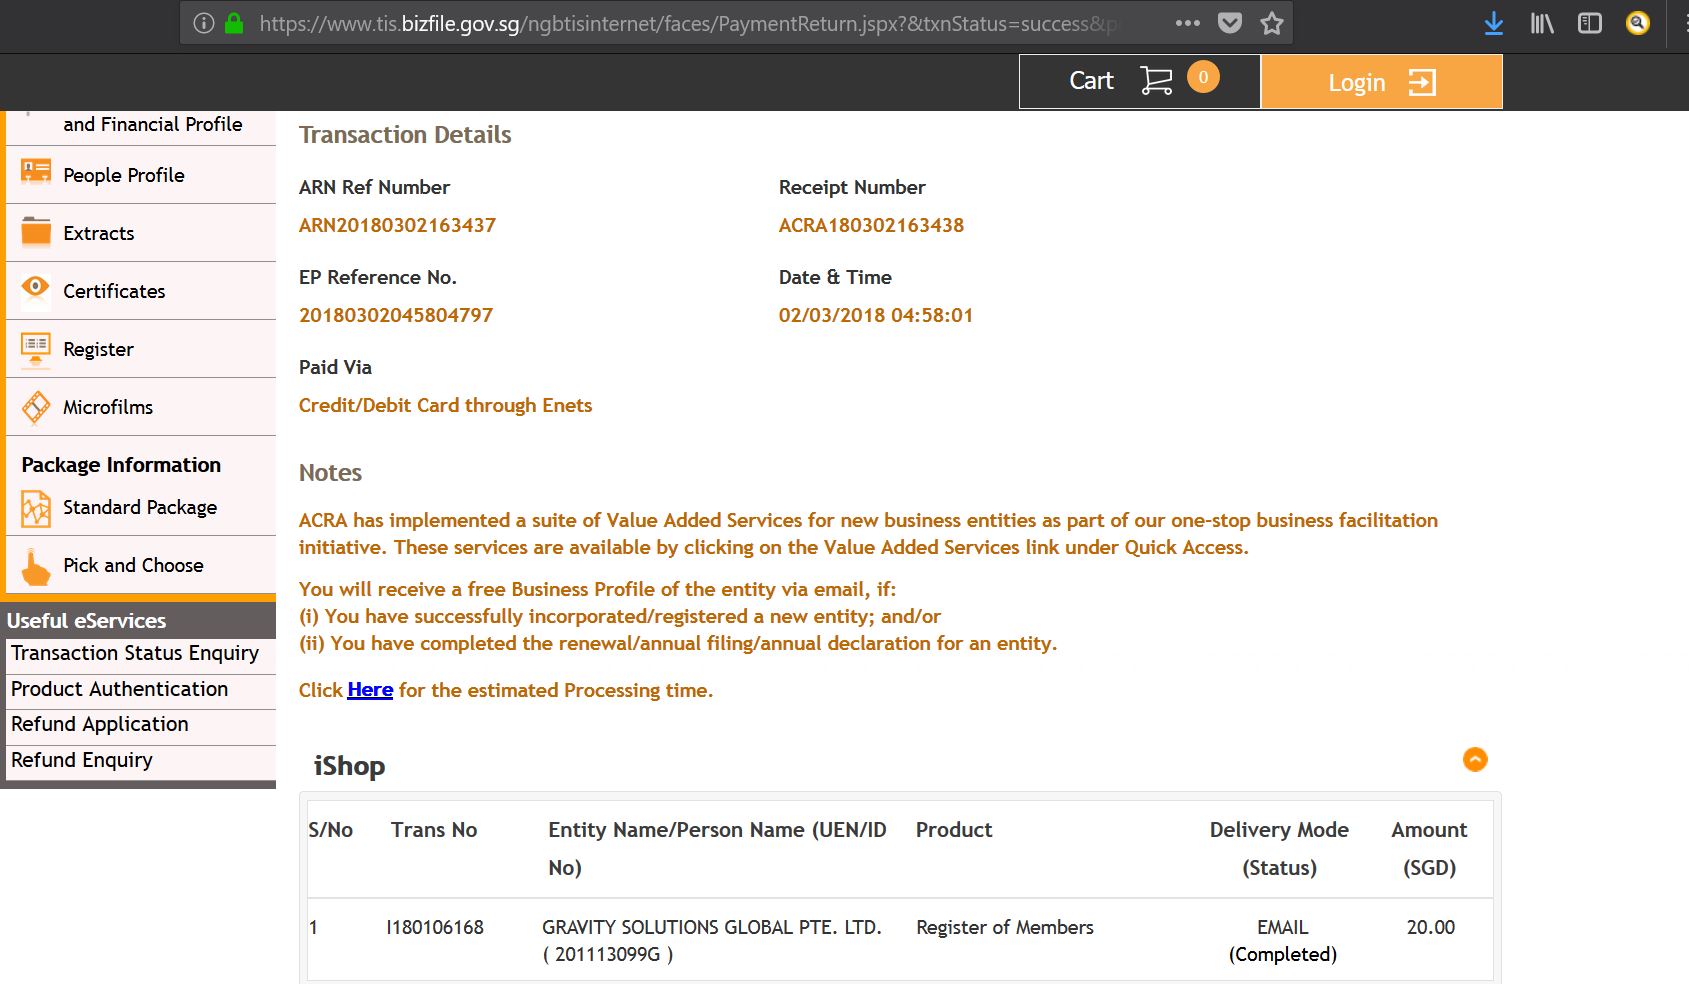The height and width of the screenshot is (984, 1689).
Task: Open Register menu item
Action: pyautogui.click(x=141, y=349)
